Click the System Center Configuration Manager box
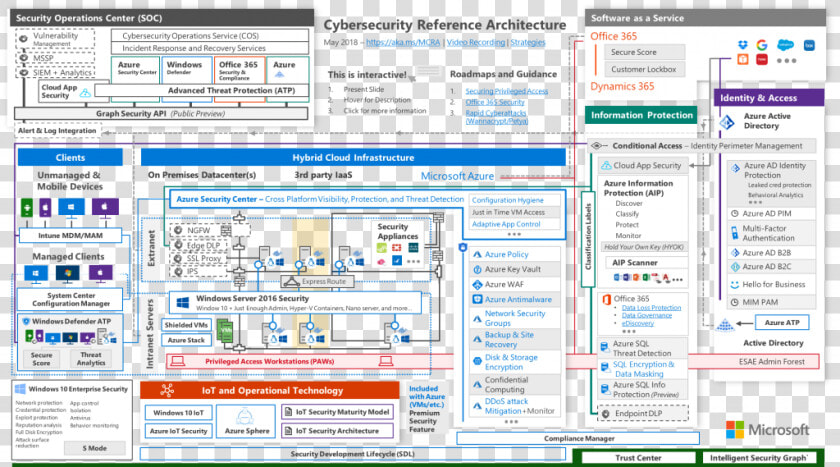 coord(70,299)
